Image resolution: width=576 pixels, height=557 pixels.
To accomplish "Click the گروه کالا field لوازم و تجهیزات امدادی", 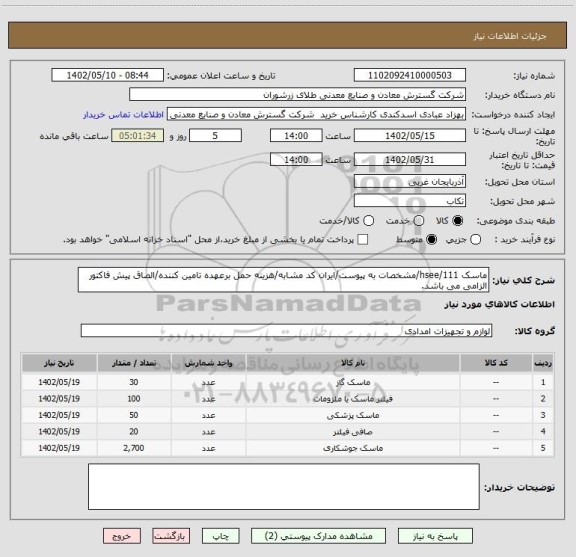I will click(286, 331).
